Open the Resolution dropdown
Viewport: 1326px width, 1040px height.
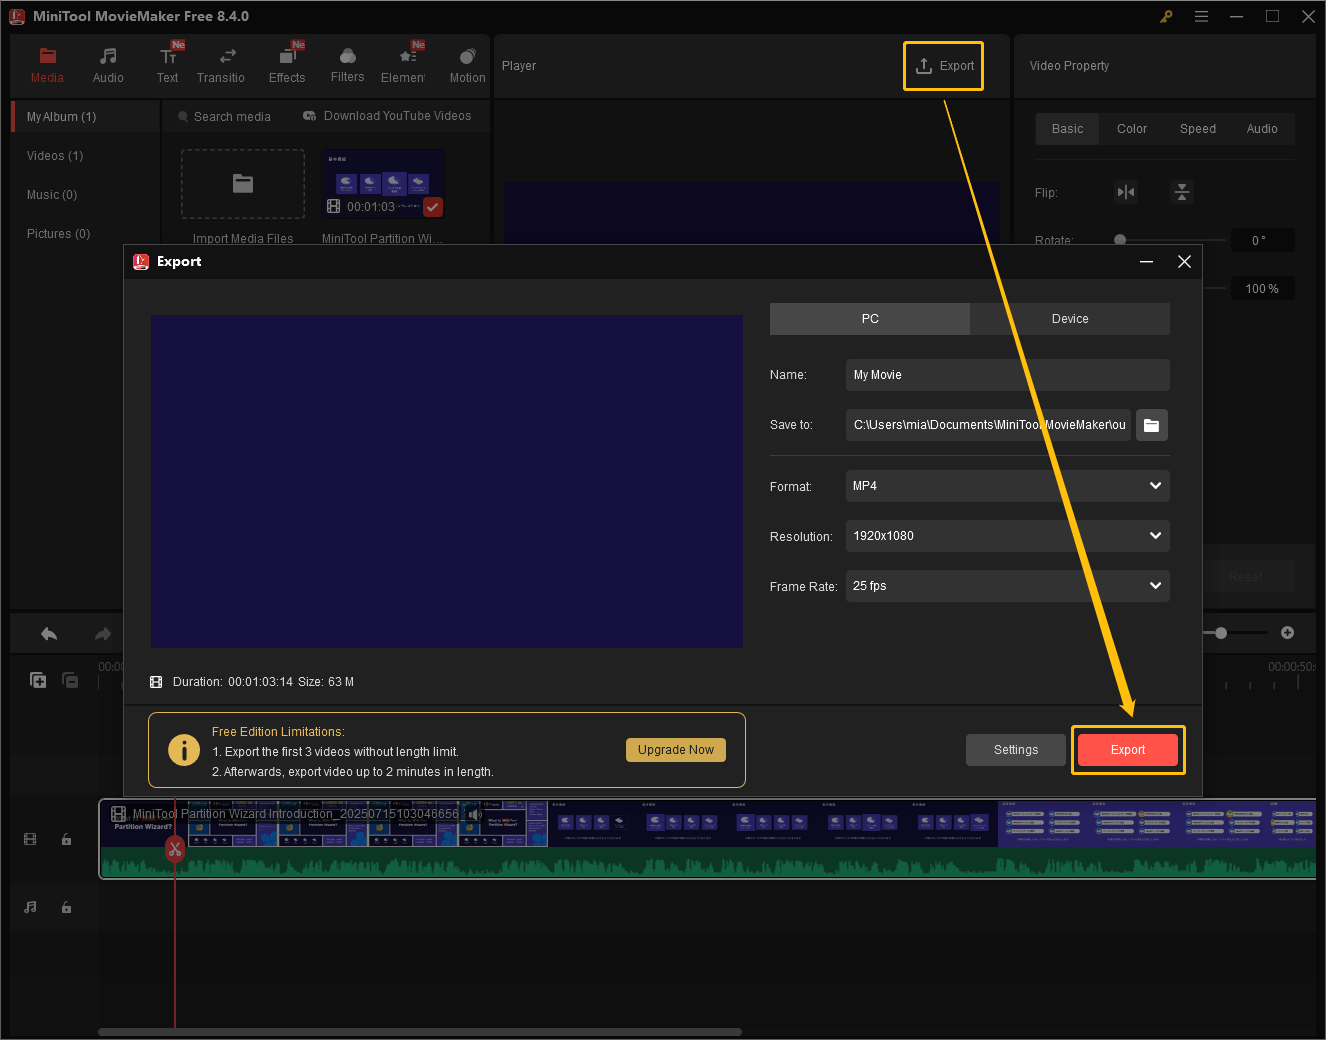1155,536
